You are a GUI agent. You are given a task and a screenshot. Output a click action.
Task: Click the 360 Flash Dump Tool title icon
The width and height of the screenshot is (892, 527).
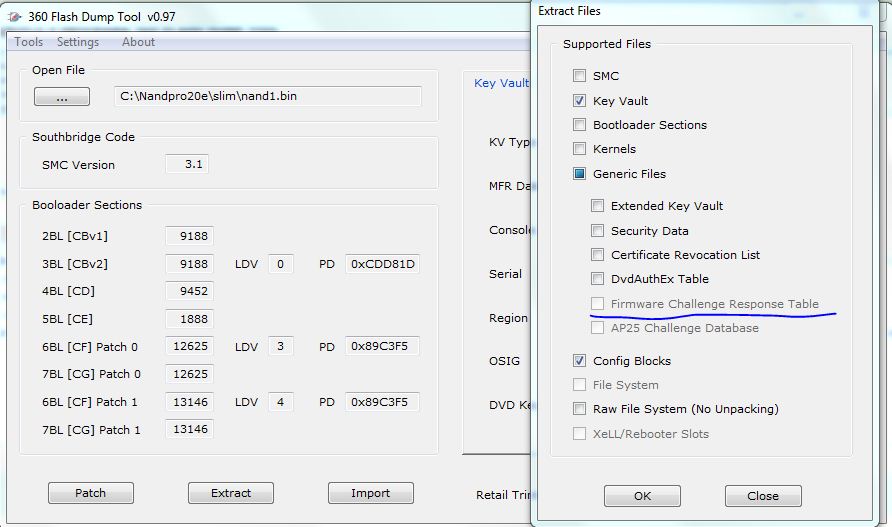[x=15, y=17]
